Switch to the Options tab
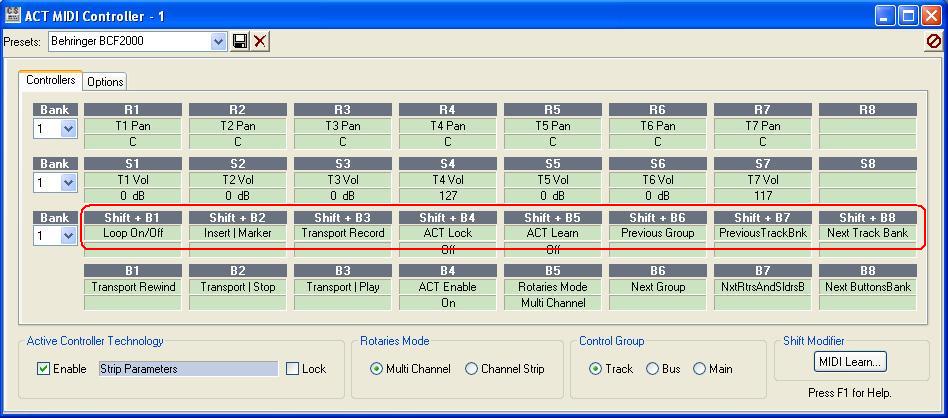The height and width of the screenshot is (418, 948). pos(105,82)
